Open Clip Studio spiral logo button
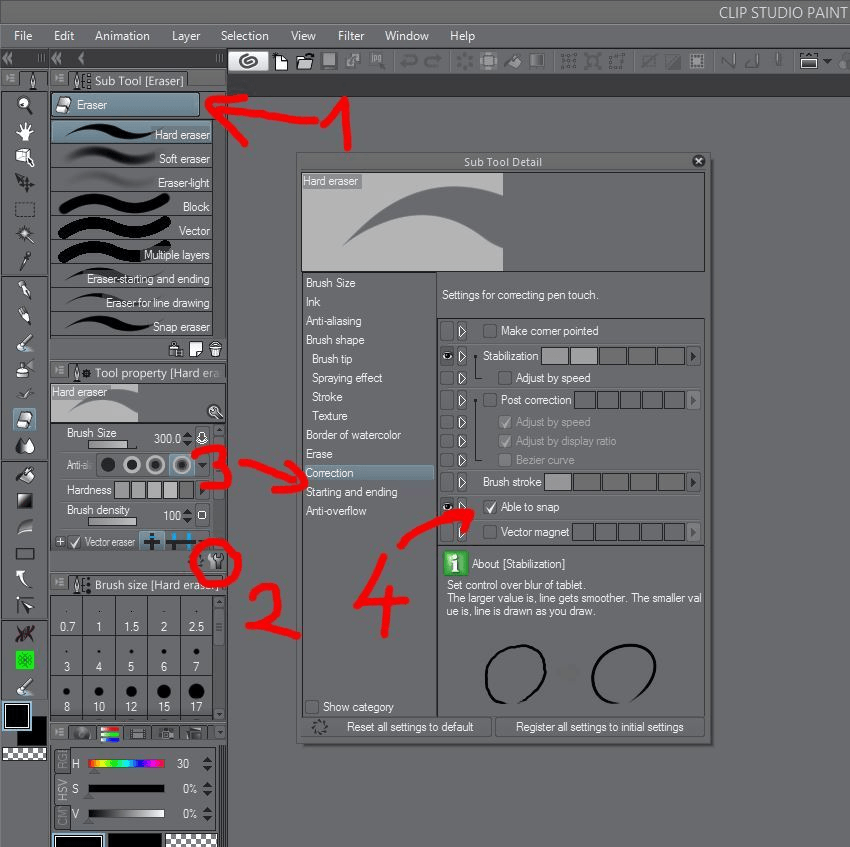The height and width of the screenshot is (847, 850). [248, 62]
